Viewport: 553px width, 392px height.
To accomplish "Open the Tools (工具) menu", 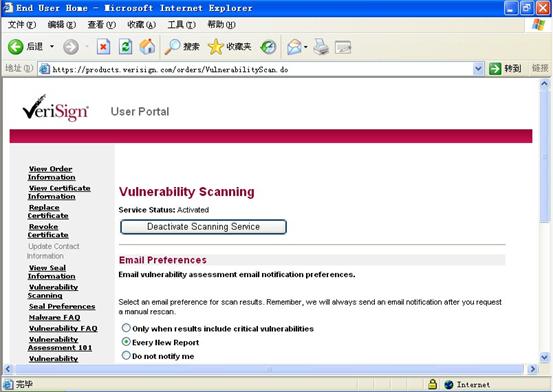I will point(181,25).
